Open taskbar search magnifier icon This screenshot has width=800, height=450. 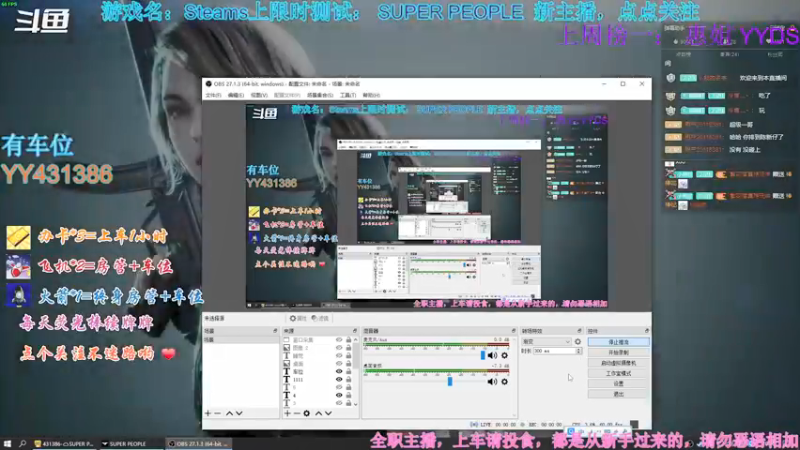[22, 444]
